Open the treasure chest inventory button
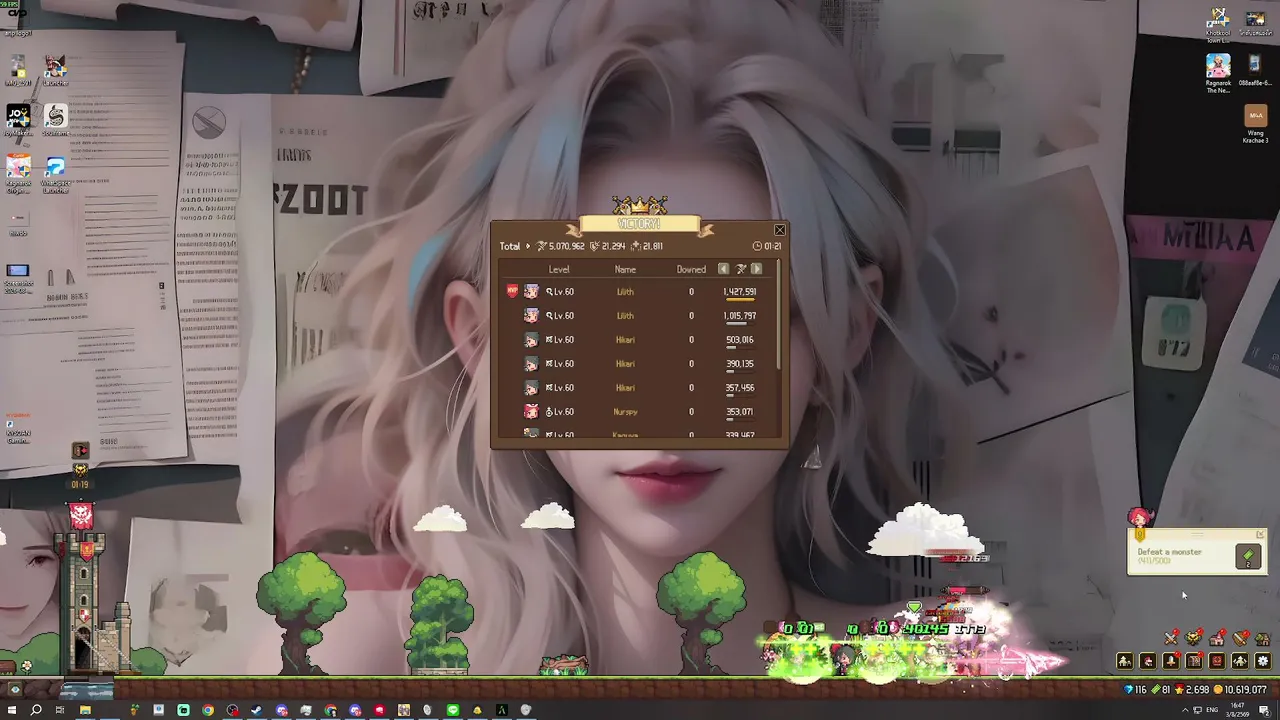This screenshot has height=720, width=1280. point(1194,661)
